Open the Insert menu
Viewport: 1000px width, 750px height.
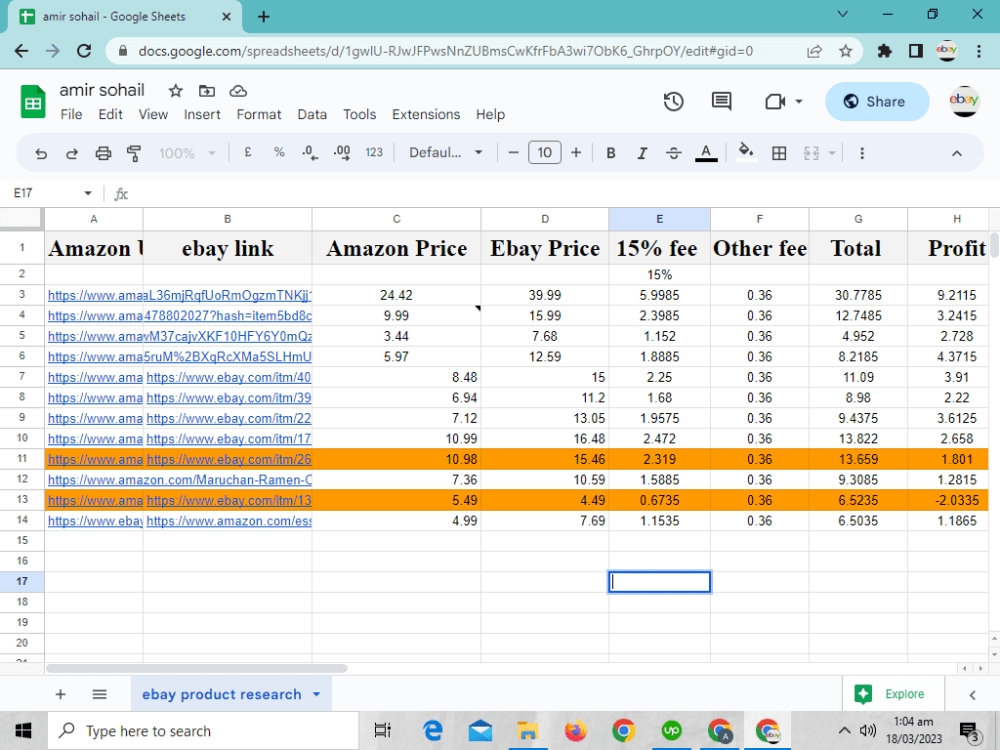pos(202,115)
